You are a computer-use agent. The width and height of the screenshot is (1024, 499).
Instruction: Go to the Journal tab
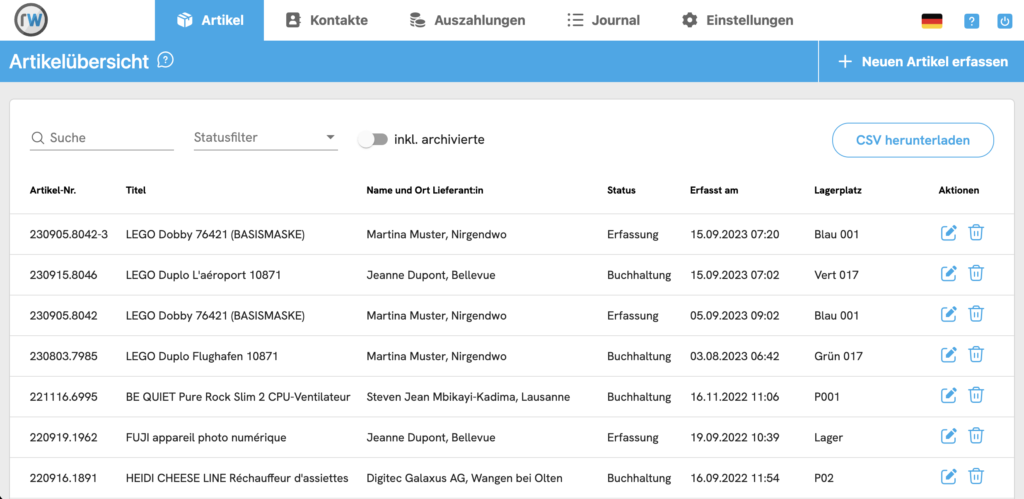[603, 20]
